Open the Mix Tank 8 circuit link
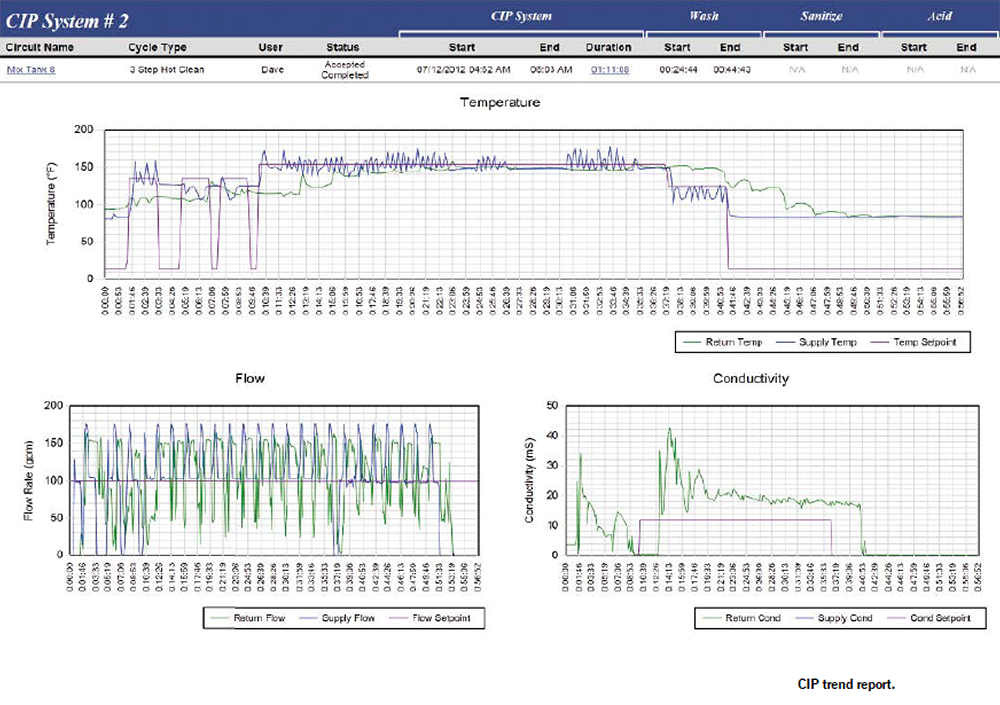Viewport: 1000px width, 705px height. click(31, 70)
